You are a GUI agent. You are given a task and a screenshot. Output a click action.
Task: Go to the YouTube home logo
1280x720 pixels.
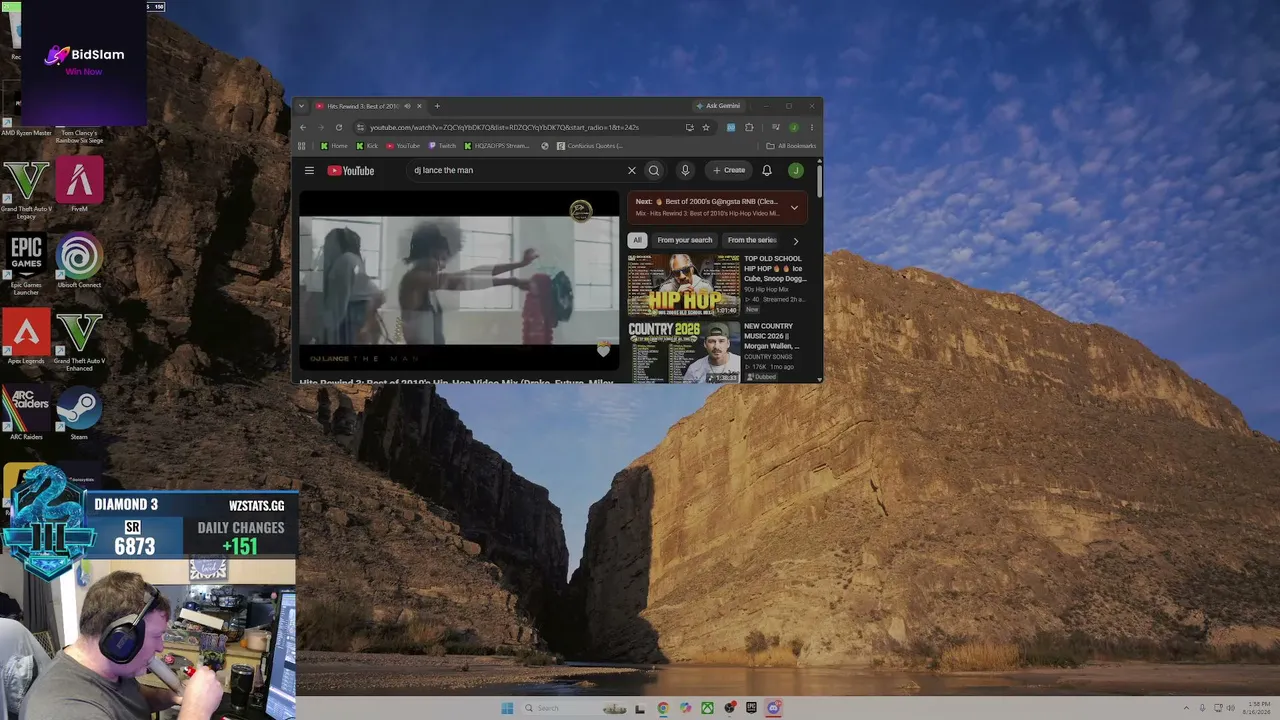pyautogui.click(x=351, y=171)
